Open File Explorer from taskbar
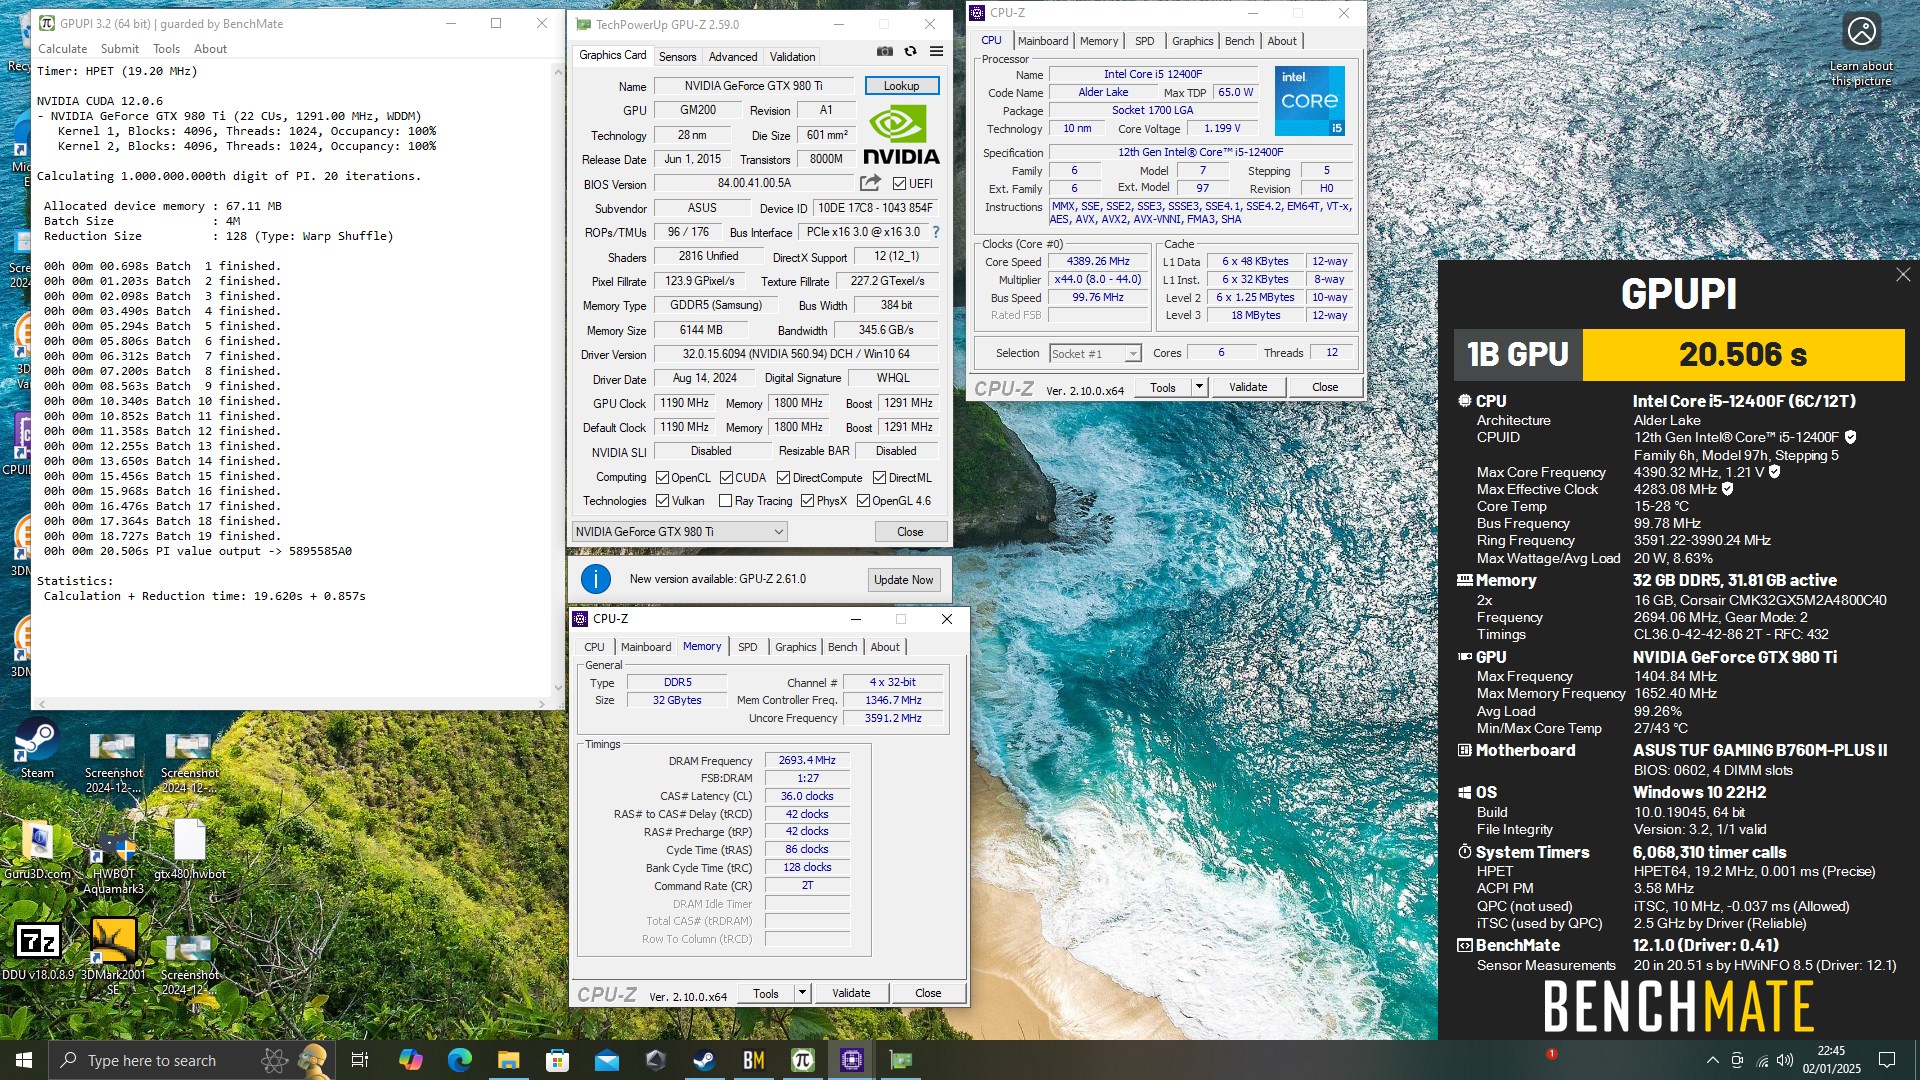Image resolution: width=1920 pixels, height=1080 pixels. coord(508,1060)
